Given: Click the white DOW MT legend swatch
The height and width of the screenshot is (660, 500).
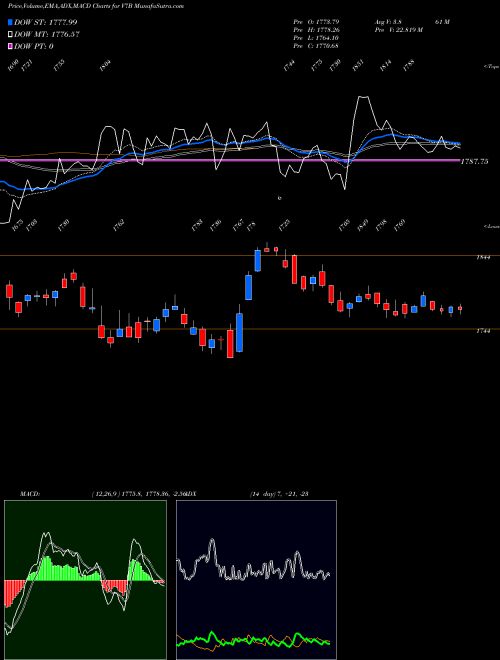Looking at the screenshot, I should click(10, 34).
